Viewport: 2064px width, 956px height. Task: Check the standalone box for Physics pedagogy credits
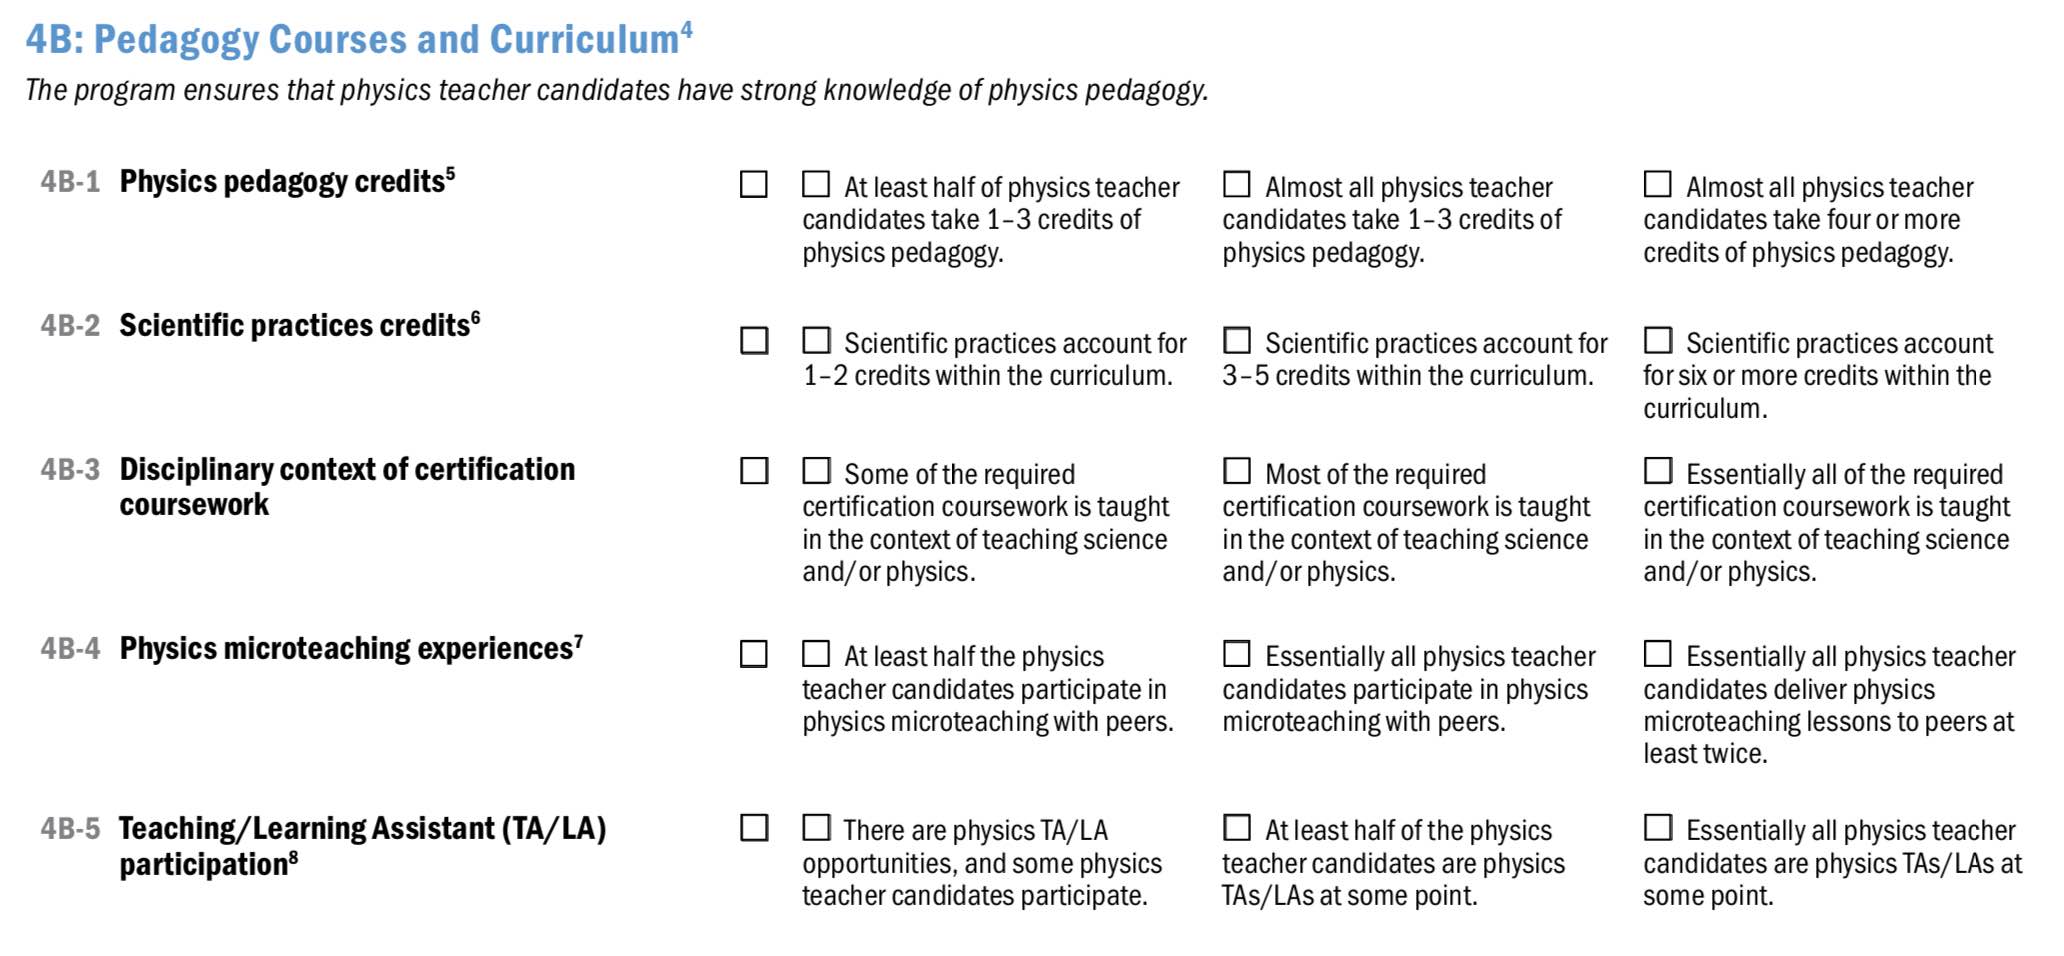pyautogui.click(x=754, y=185)
